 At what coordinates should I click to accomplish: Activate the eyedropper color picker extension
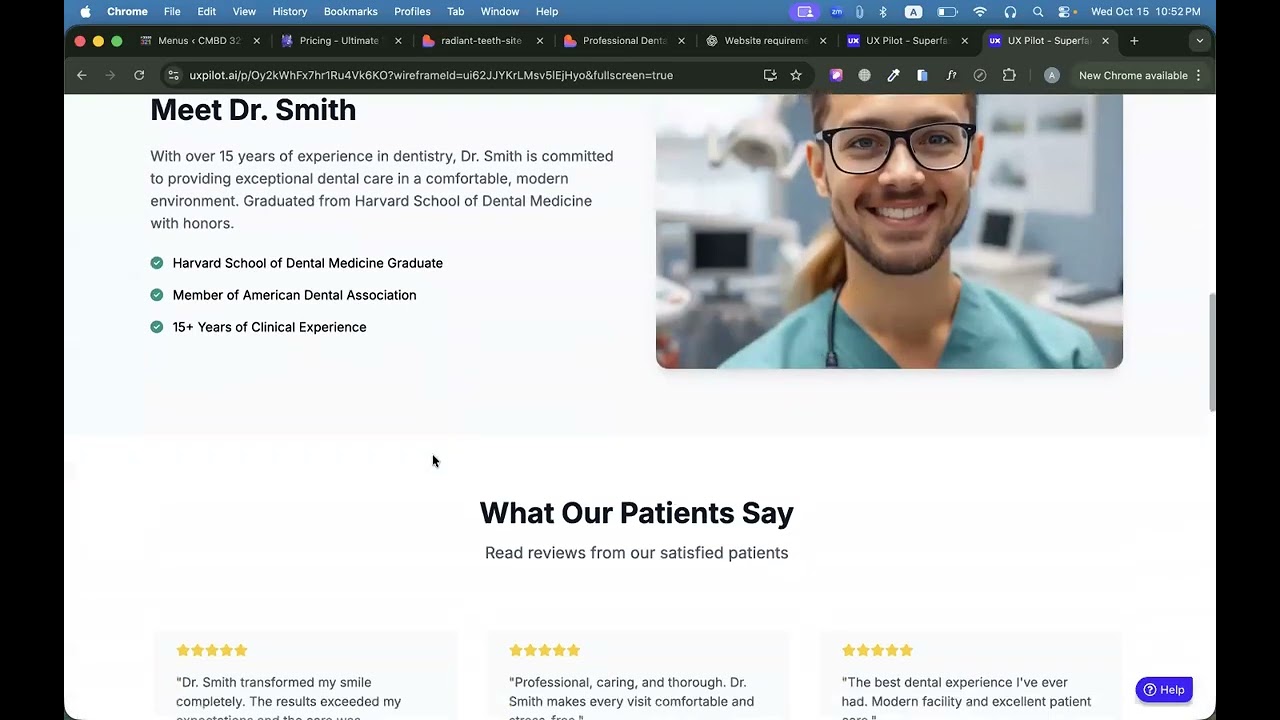893,75
